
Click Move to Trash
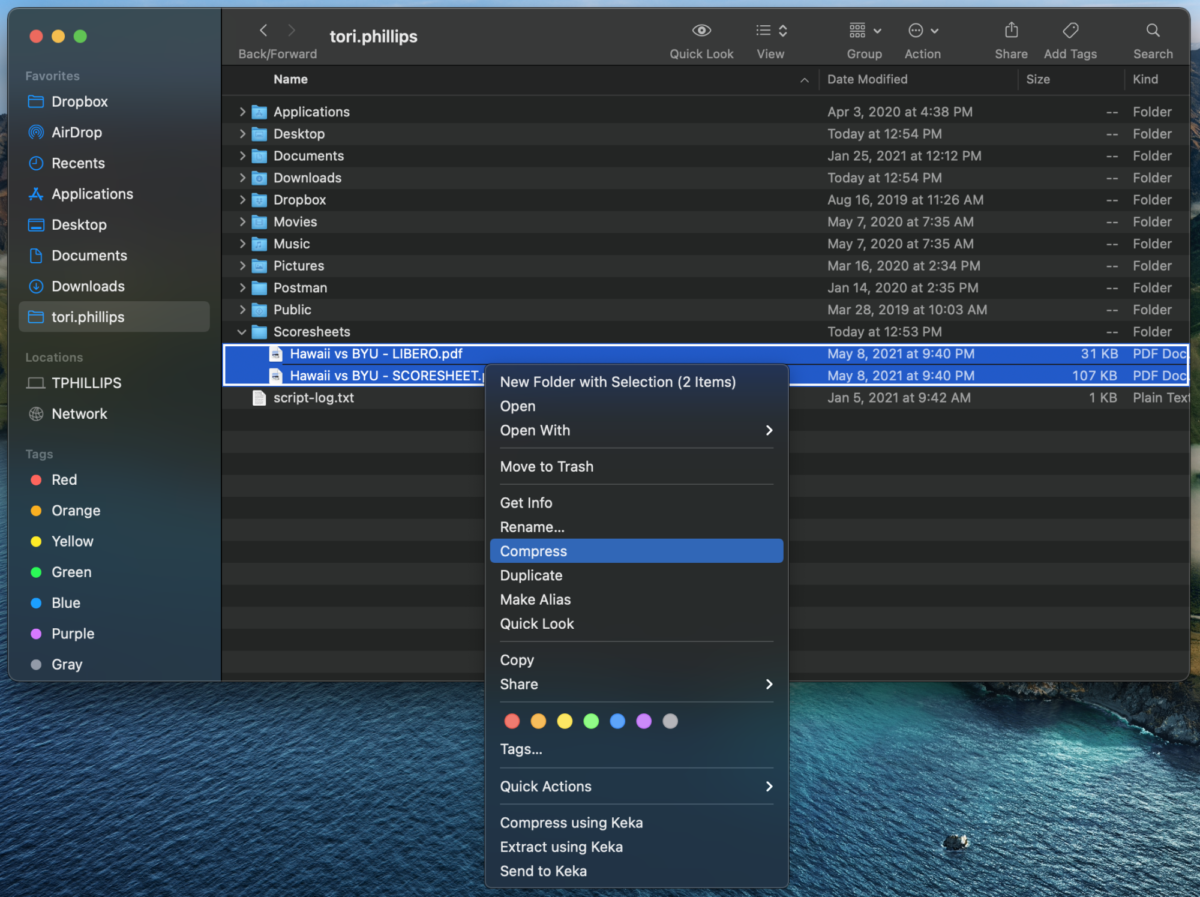(547, 466)
